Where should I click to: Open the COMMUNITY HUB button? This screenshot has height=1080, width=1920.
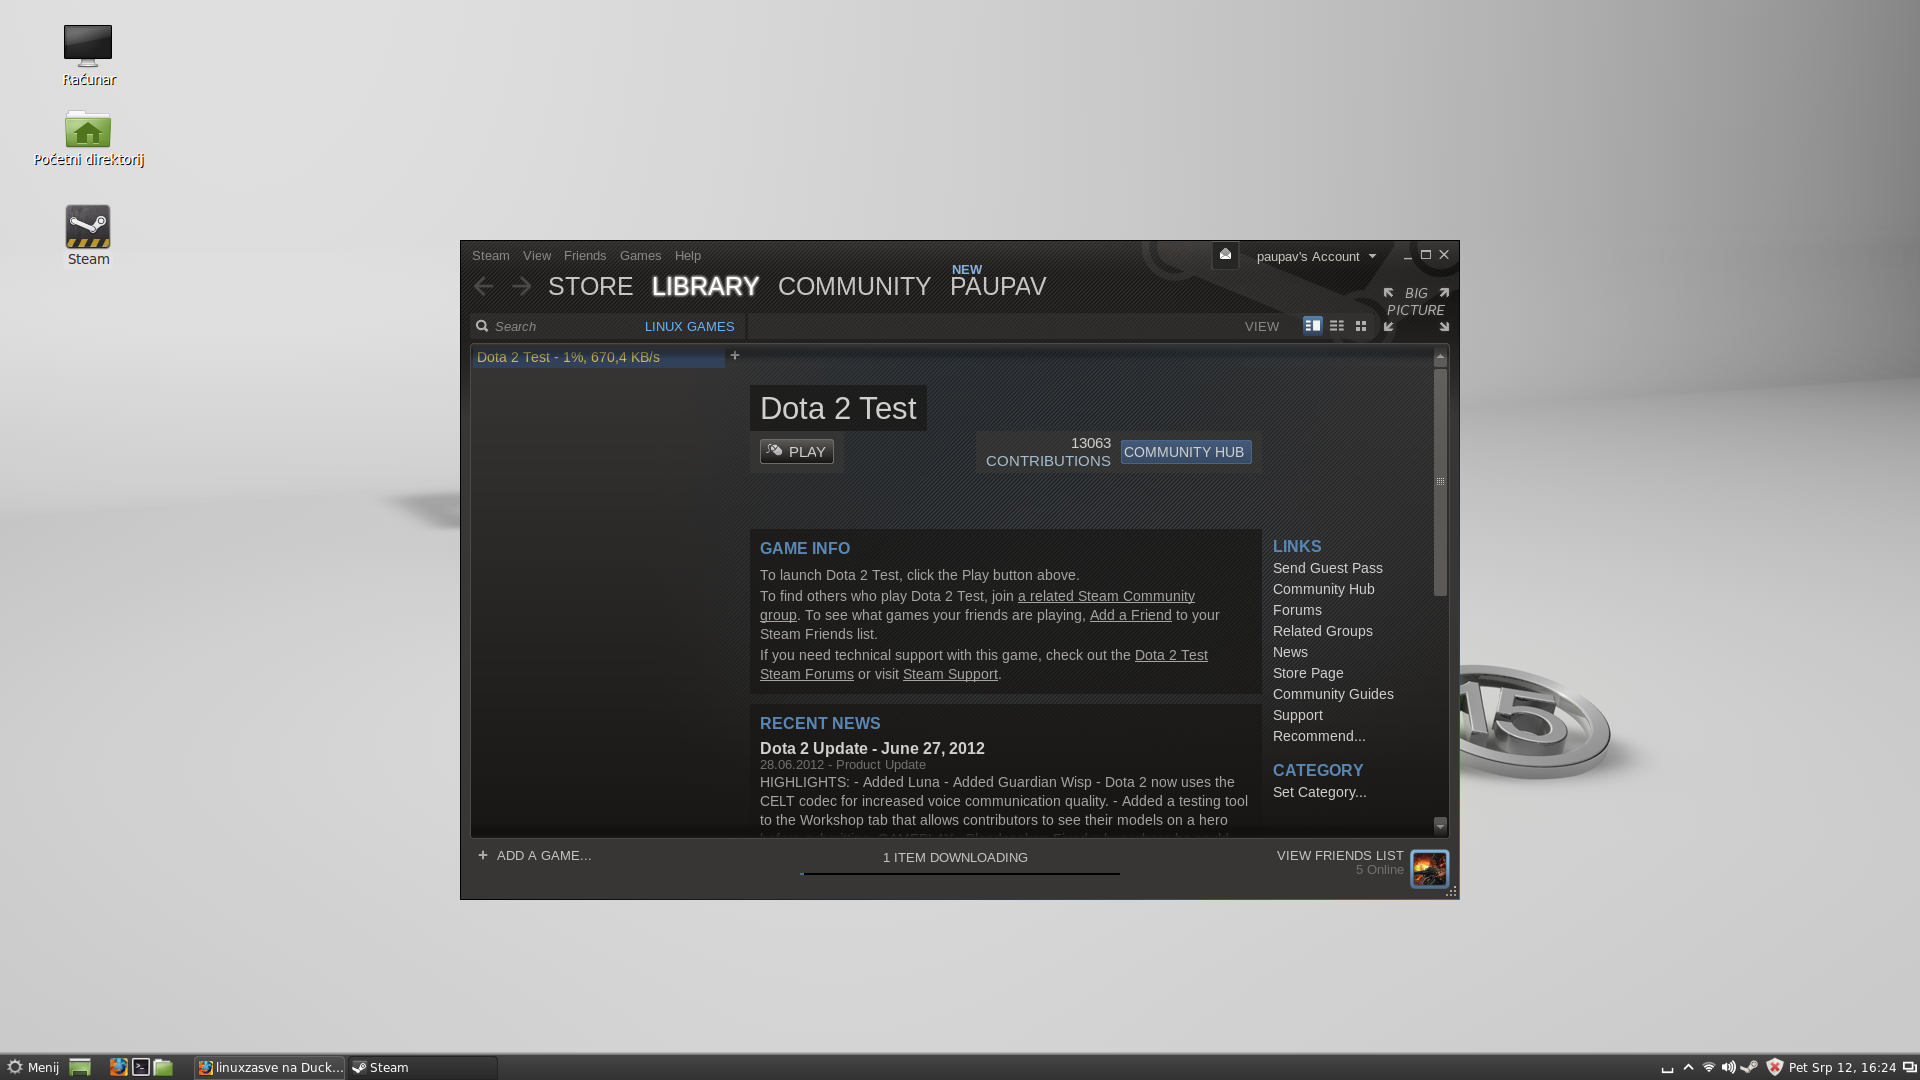click(1185, 452)
